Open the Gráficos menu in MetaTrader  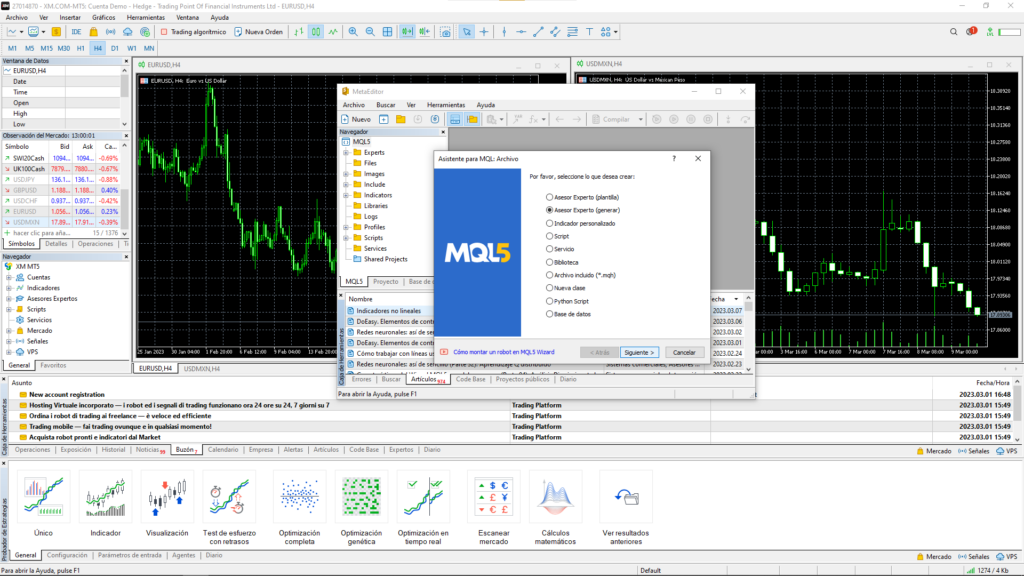click(104, 18)
